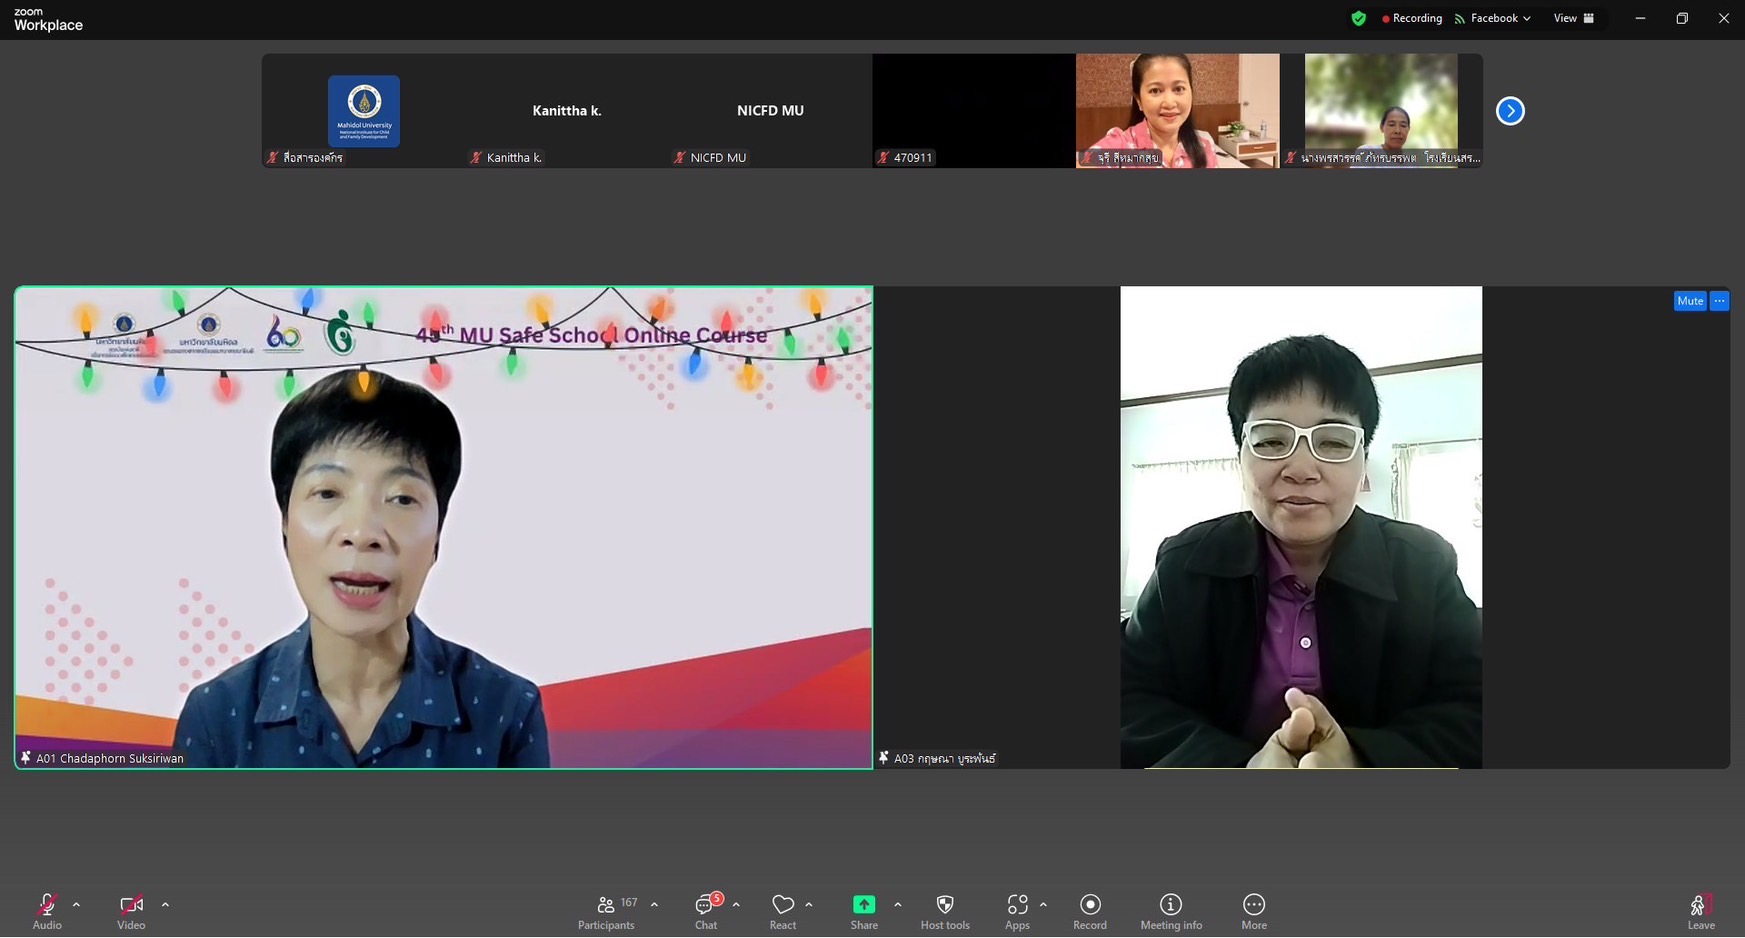The image size is (1745, 938).
Task: Open Meeting info
Action: coord(1170,911)
